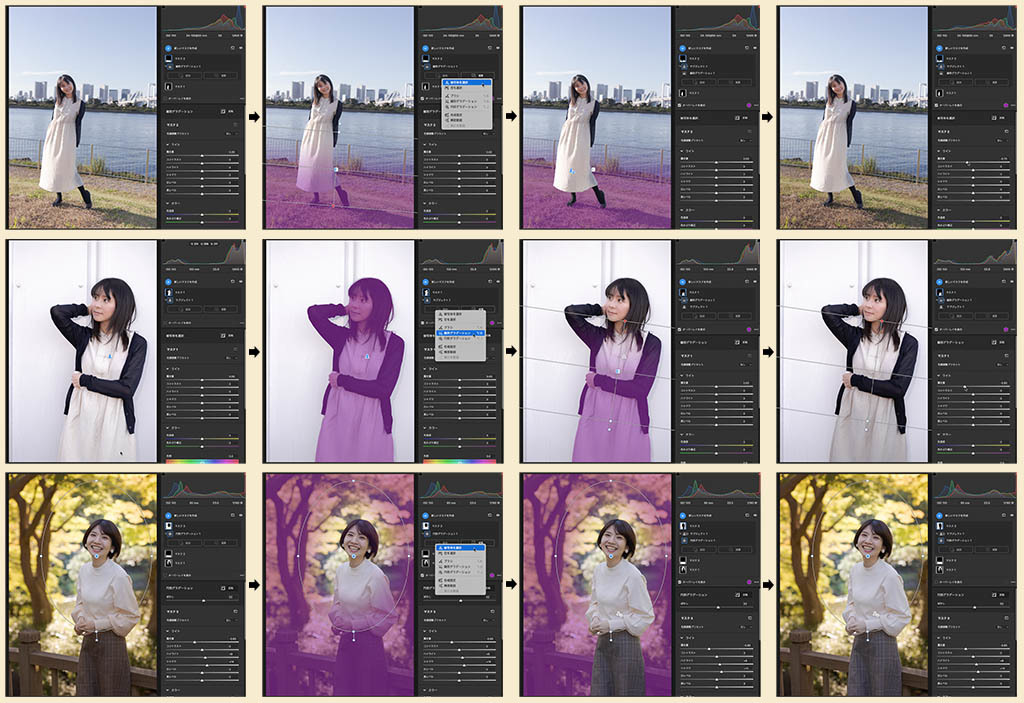Choose Linear Gradient in white-wall popup menu
Image resolution: width=1024 pixels, height=703 pixels.
pyautogui.click(x=460, y=333)
